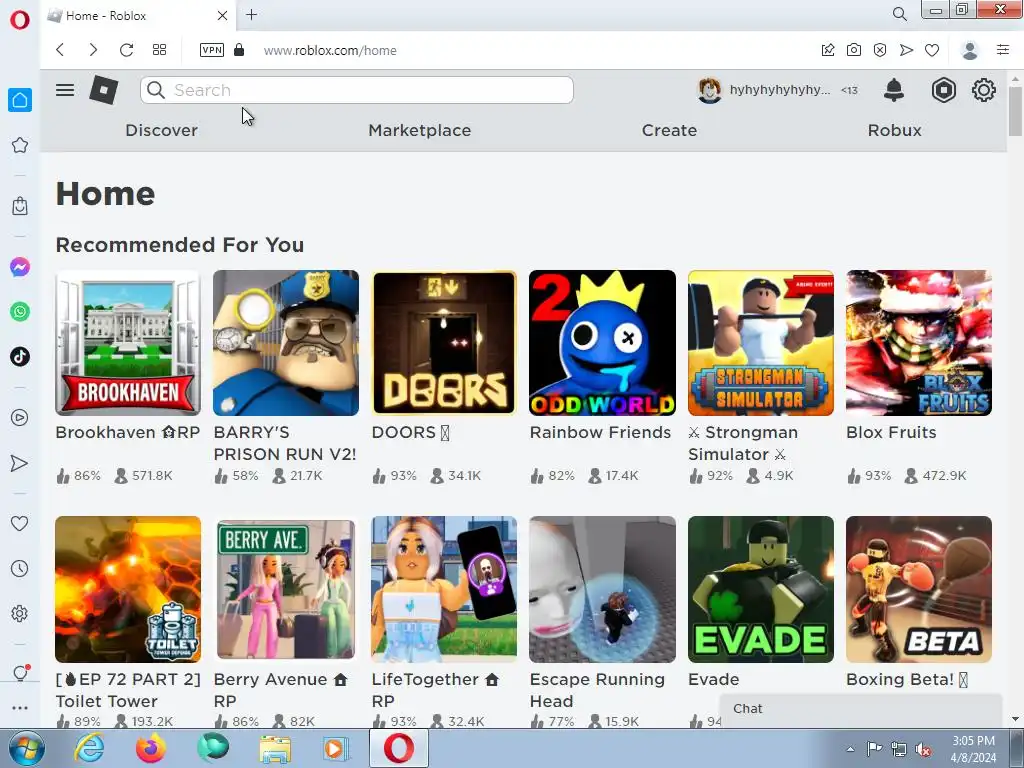Open Rainbow Friends game thumbnail

click(602, 343)
